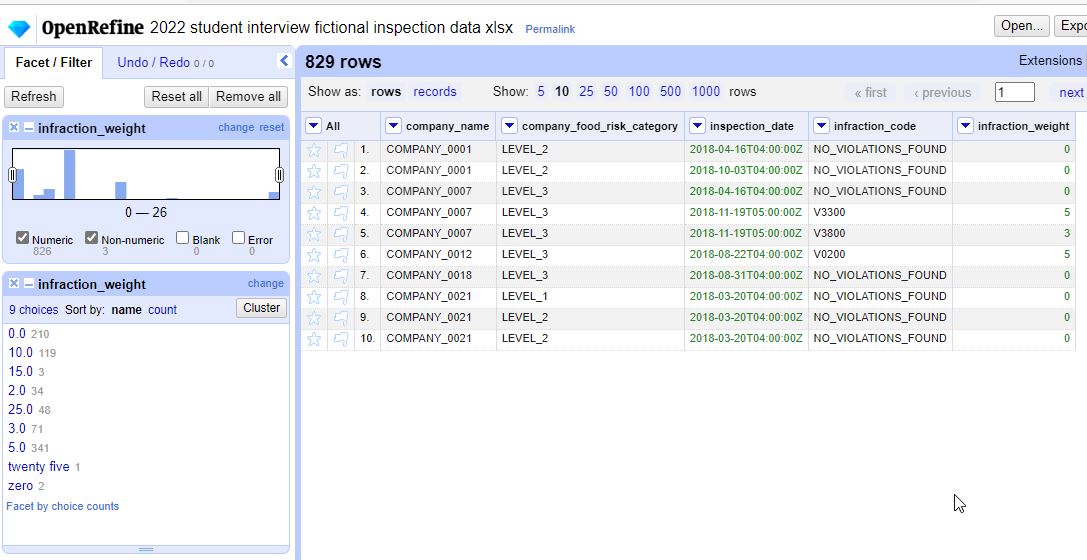Open infraction_code column dropdown
The width and height of the screenshot is (1087, 560).
[x=821, y=125]
